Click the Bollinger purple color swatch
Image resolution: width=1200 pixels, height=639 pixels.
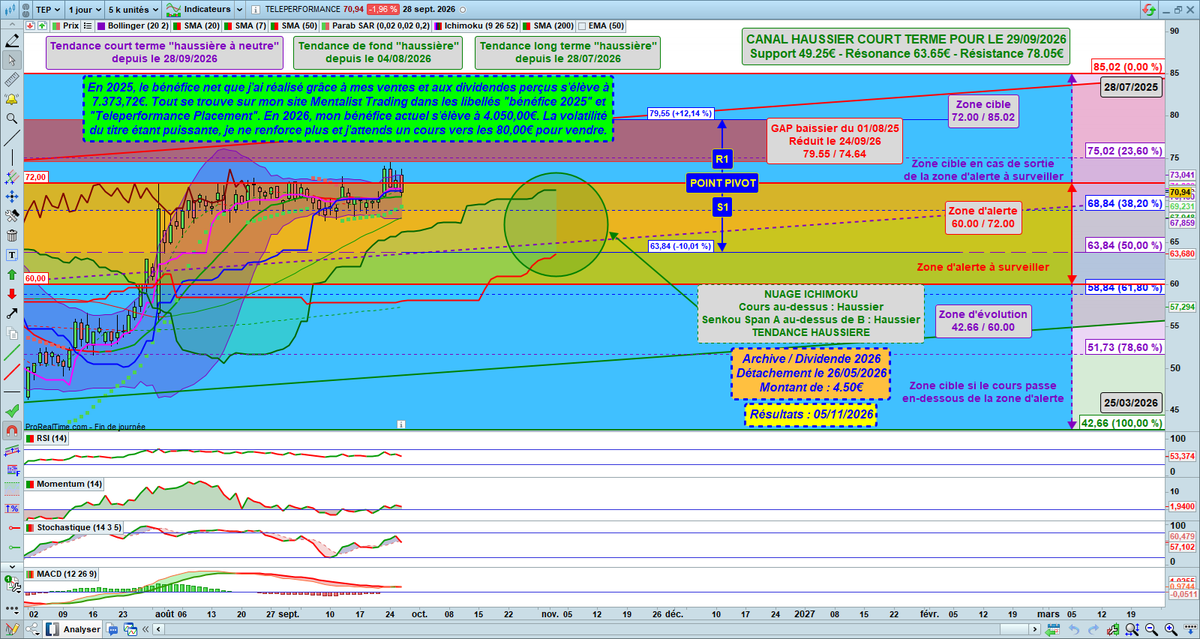click(100, 25)
